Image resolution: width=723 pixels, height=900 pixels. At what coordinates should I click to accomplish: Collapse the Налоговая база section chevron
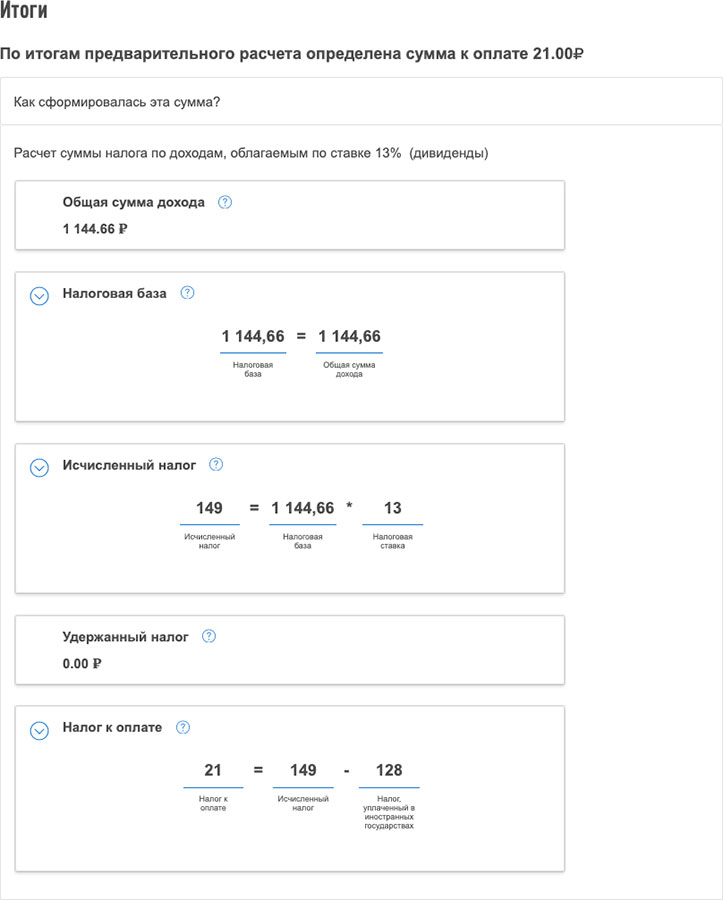pos(39,296)
